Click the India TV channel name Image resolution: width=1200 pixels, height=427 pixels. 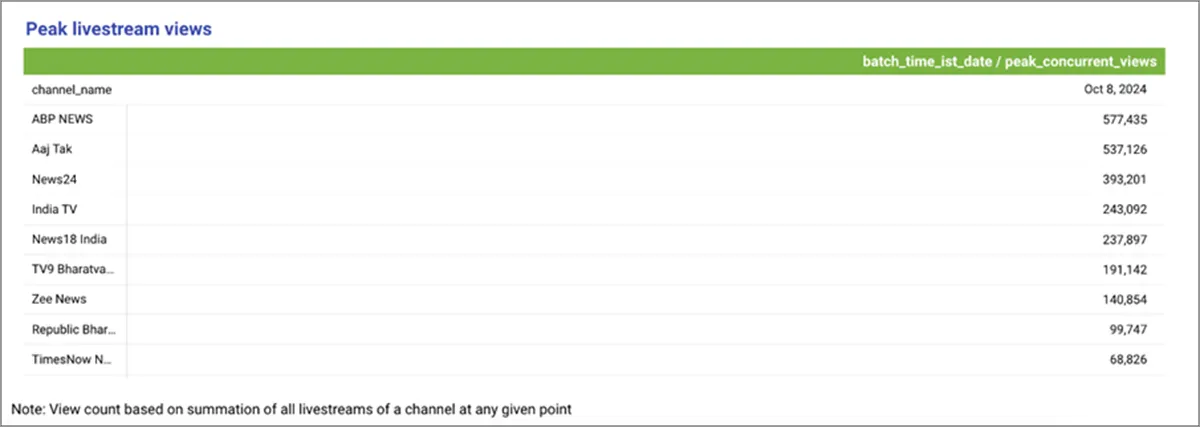coord(56,209)
